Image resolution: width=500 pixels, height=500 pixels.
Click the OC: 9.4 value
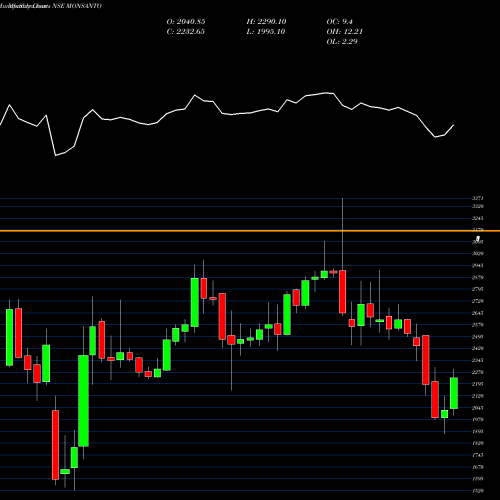pyautogui.click(x=339, y=22)
